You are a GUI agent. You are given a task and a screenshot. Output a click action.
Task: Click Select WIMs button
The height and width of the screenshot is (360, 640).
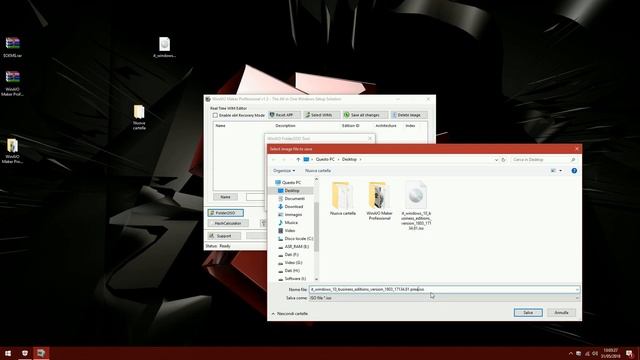tap(321, 115)
